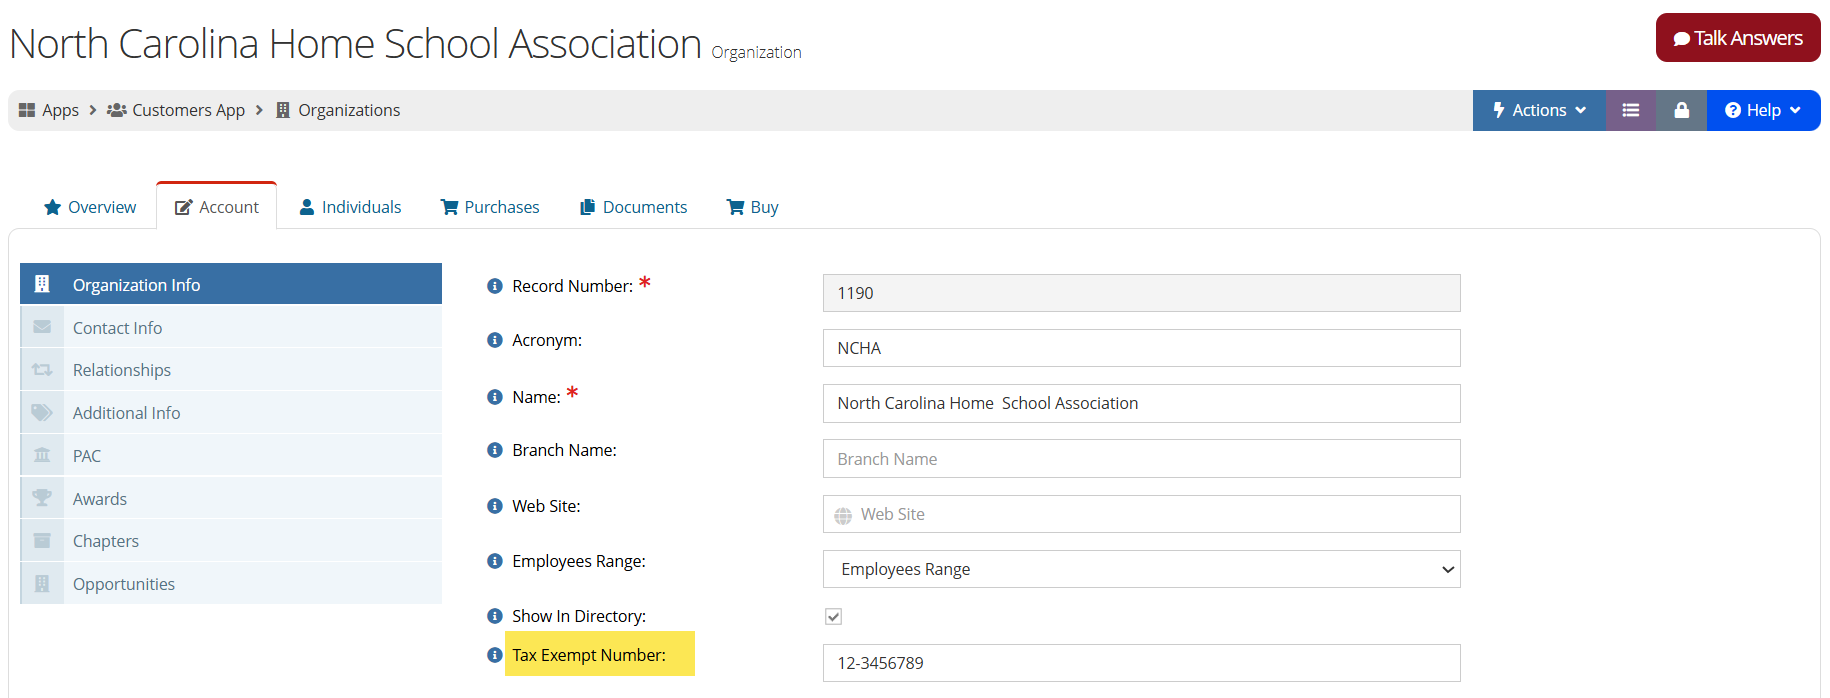
Task: Open the Employees Range dropdown
Action: pos(1141,569)
